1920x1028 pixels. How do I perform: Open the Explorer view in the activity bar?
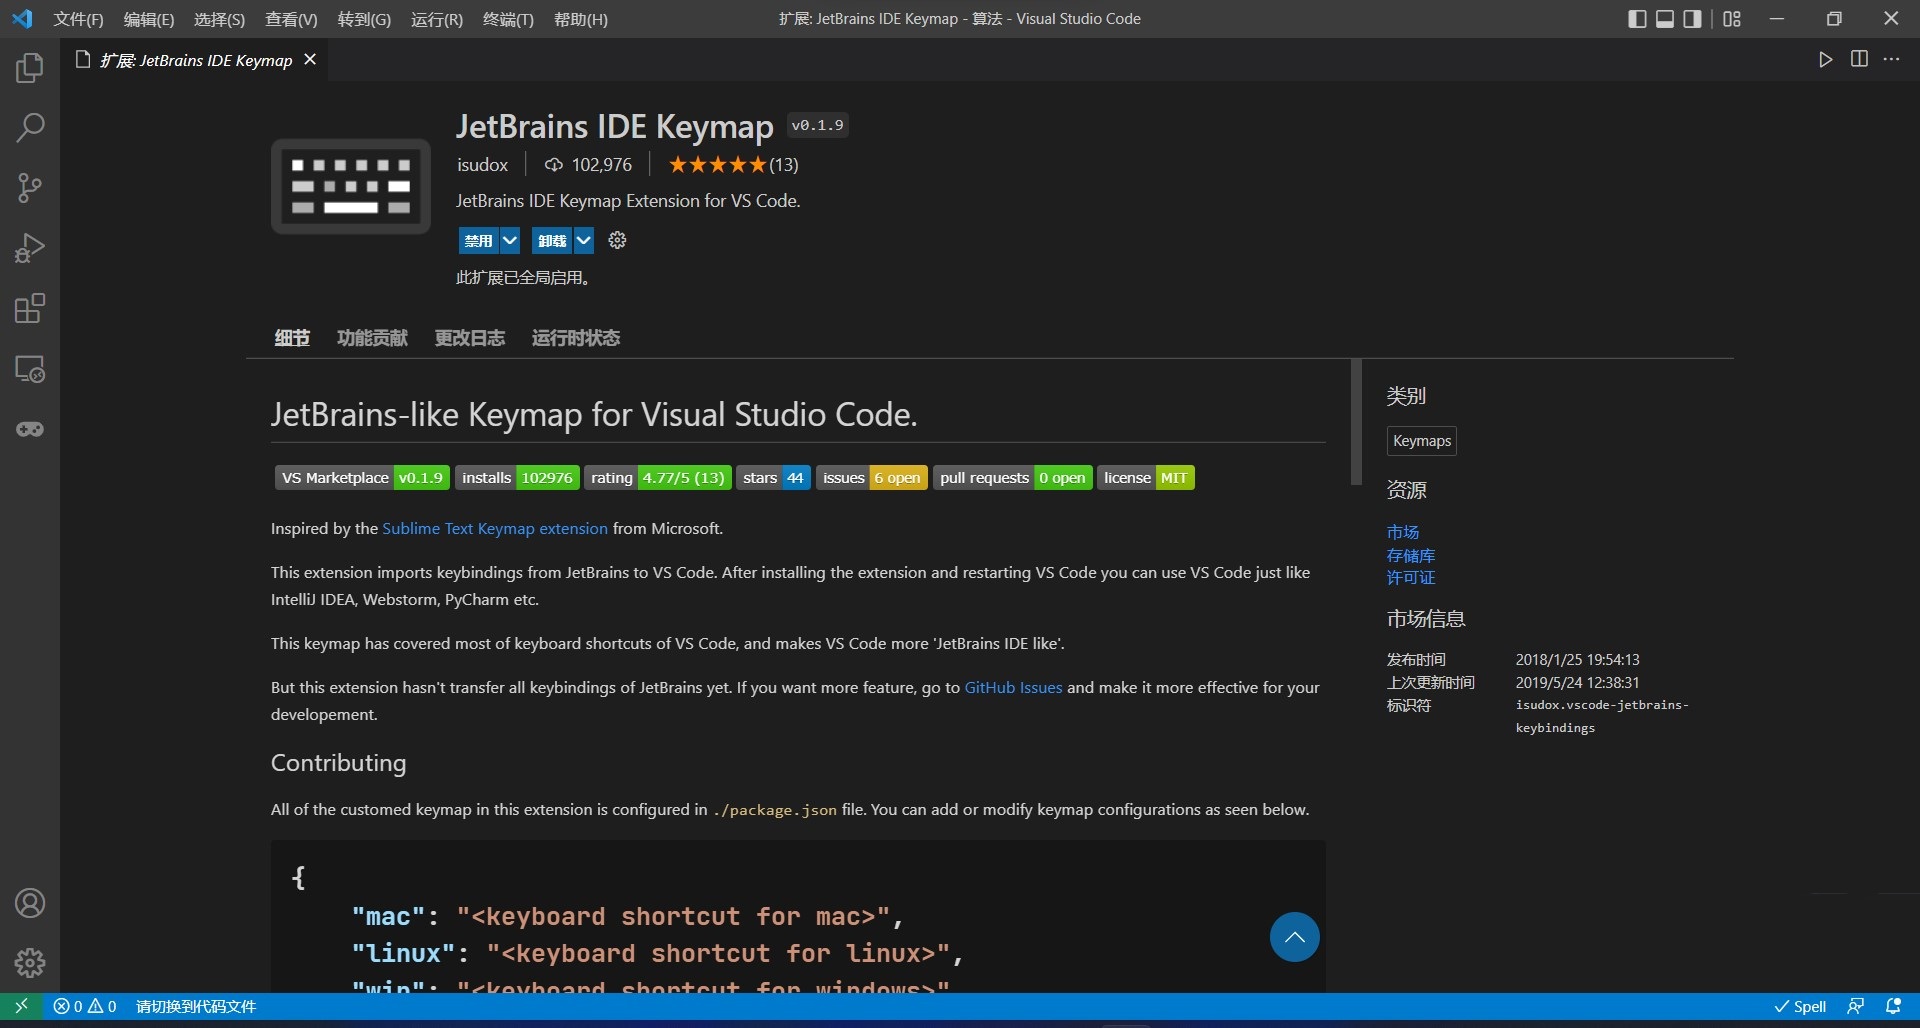coord(29,68)
